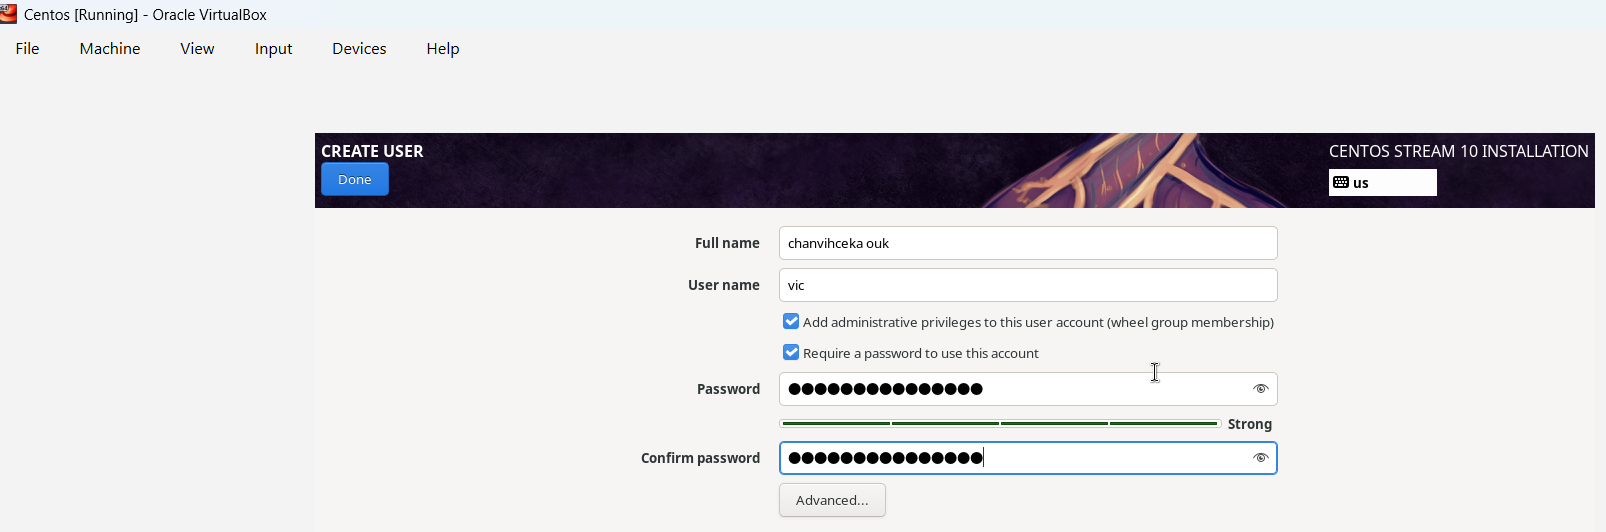Show the Password field's hidden text with the eye icon
The image size is (1606, 532).
[x=1260, y=389]
